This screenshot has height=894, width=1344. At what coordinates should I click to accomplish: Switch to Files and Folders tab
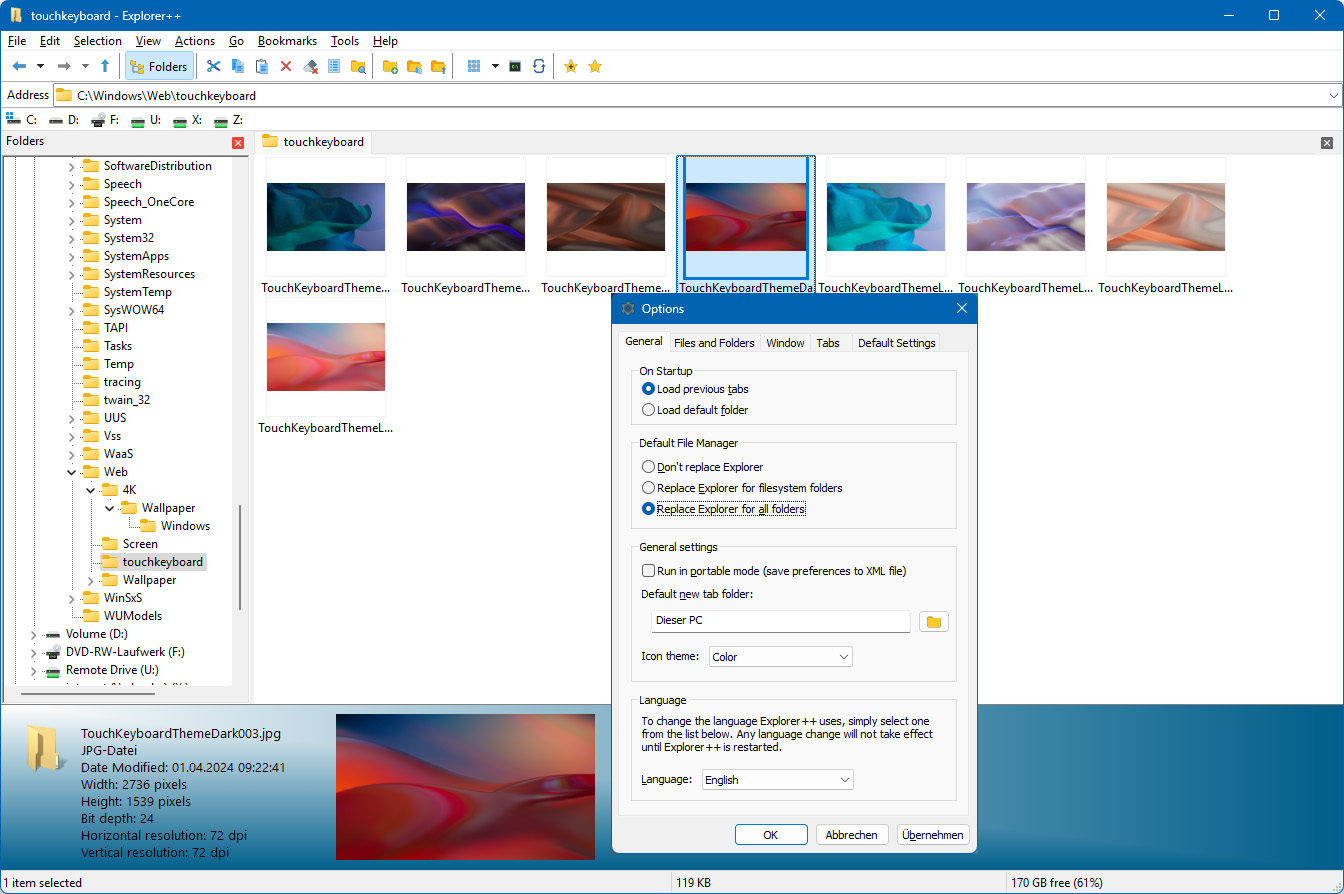714,343
